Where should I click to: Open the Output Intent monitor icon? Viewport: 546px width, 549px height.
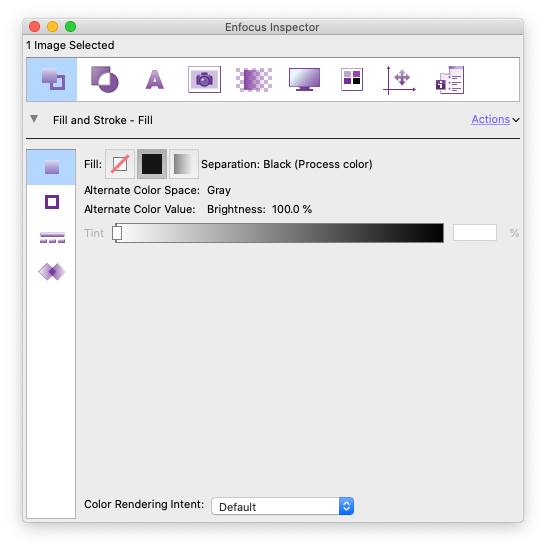click(304, 79)
